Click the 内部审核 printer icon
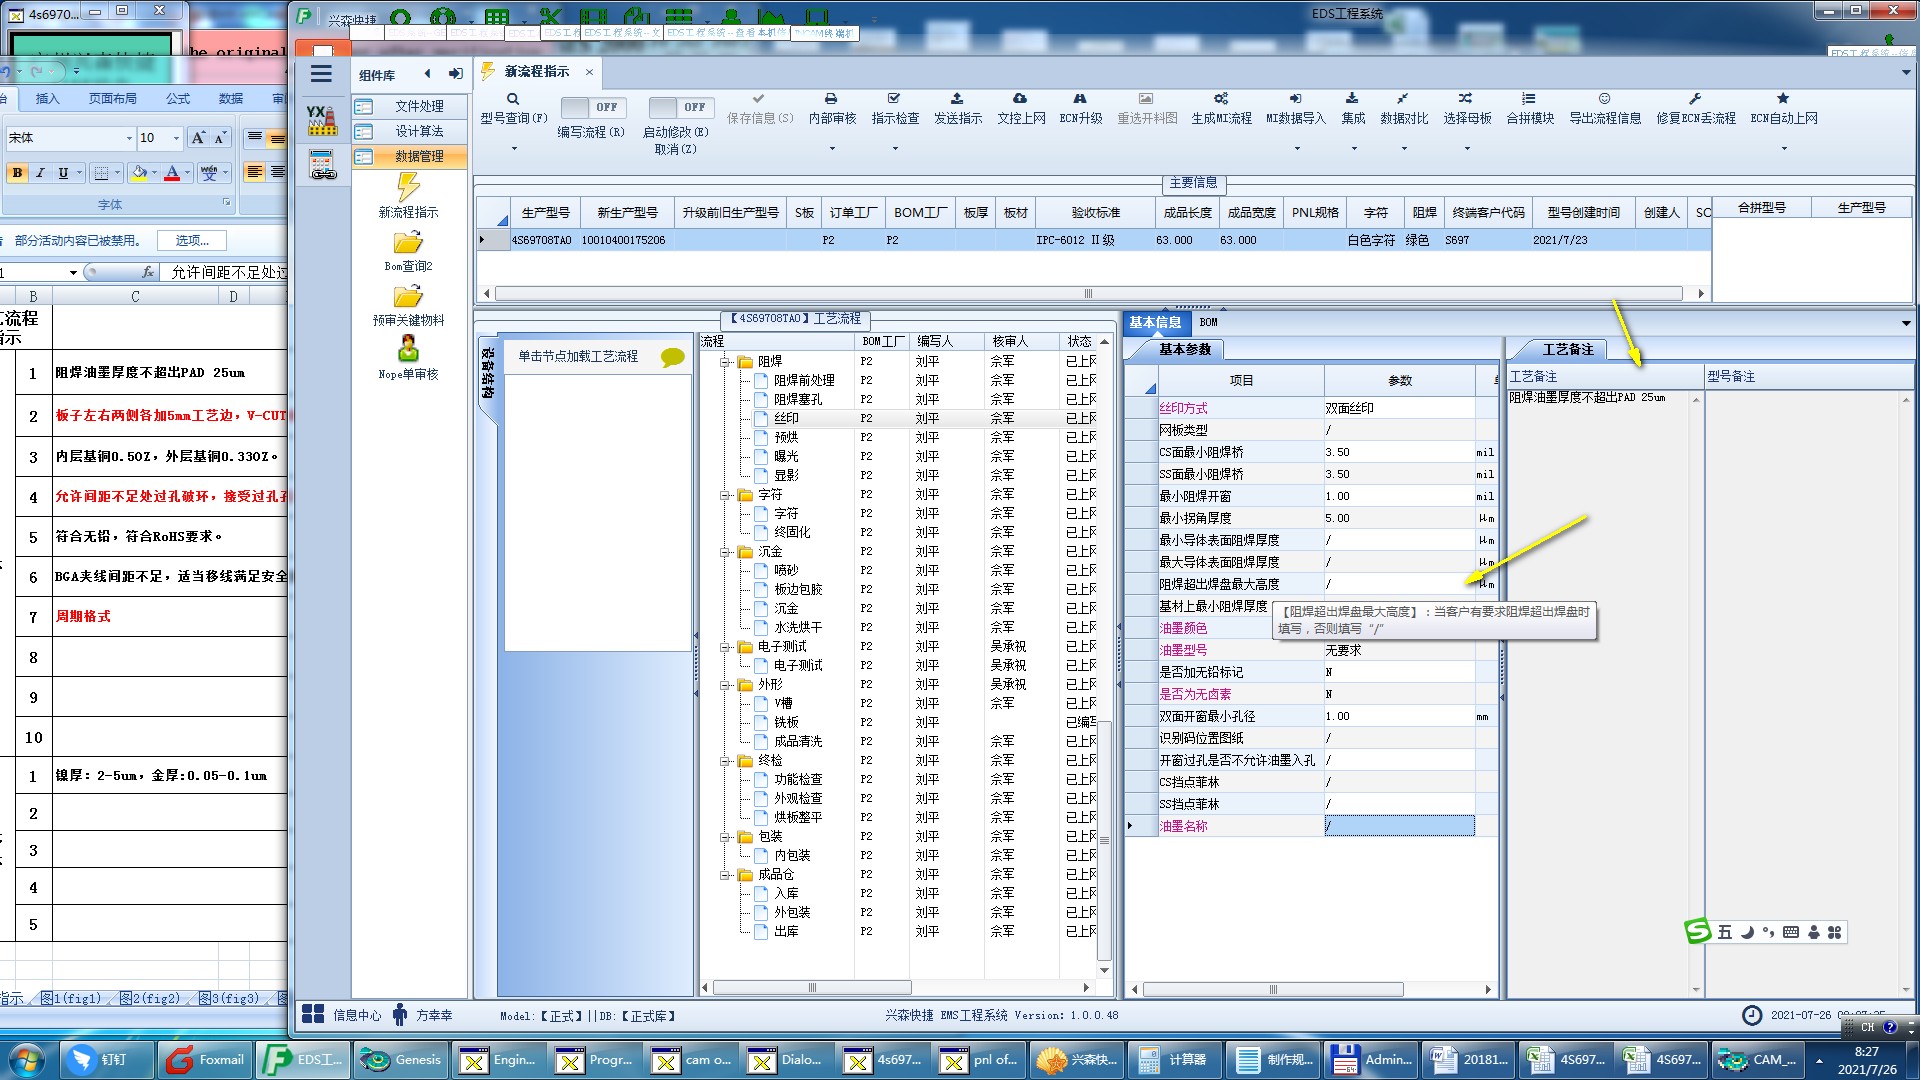 pyautogui.click(x=831, y=99)
